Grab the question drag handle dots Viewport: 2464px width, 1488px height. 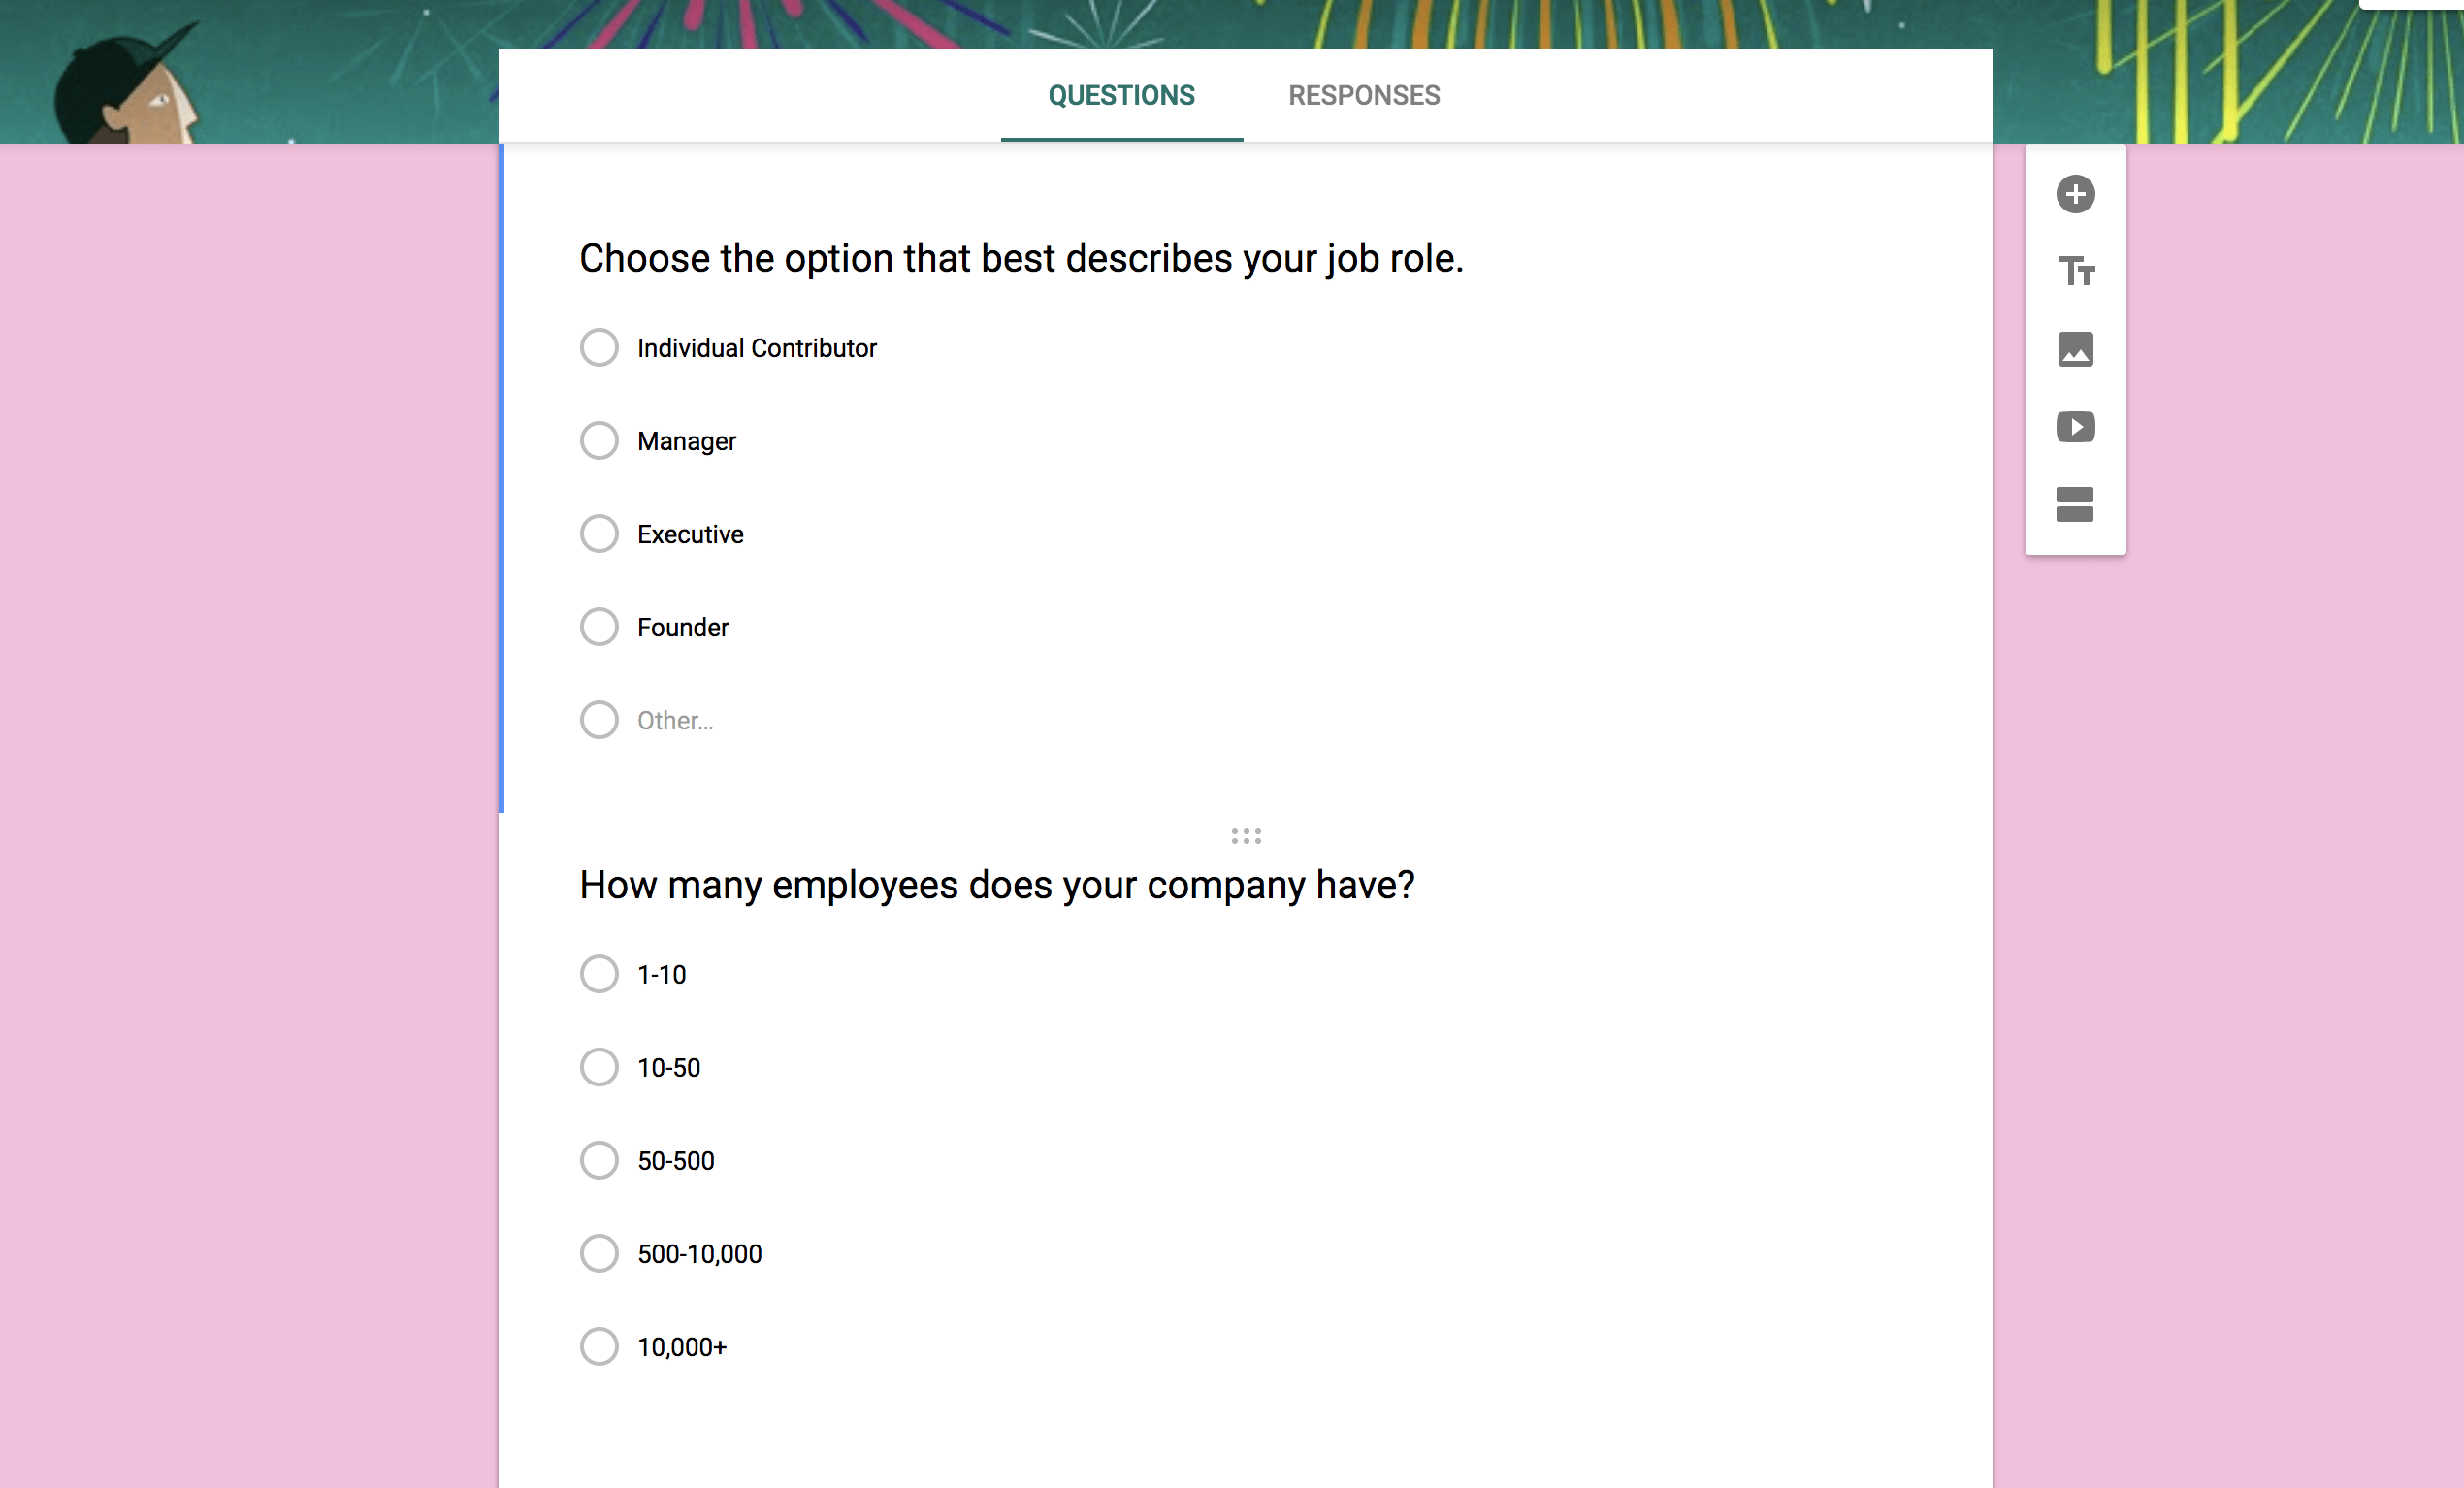pos(1245,836)
